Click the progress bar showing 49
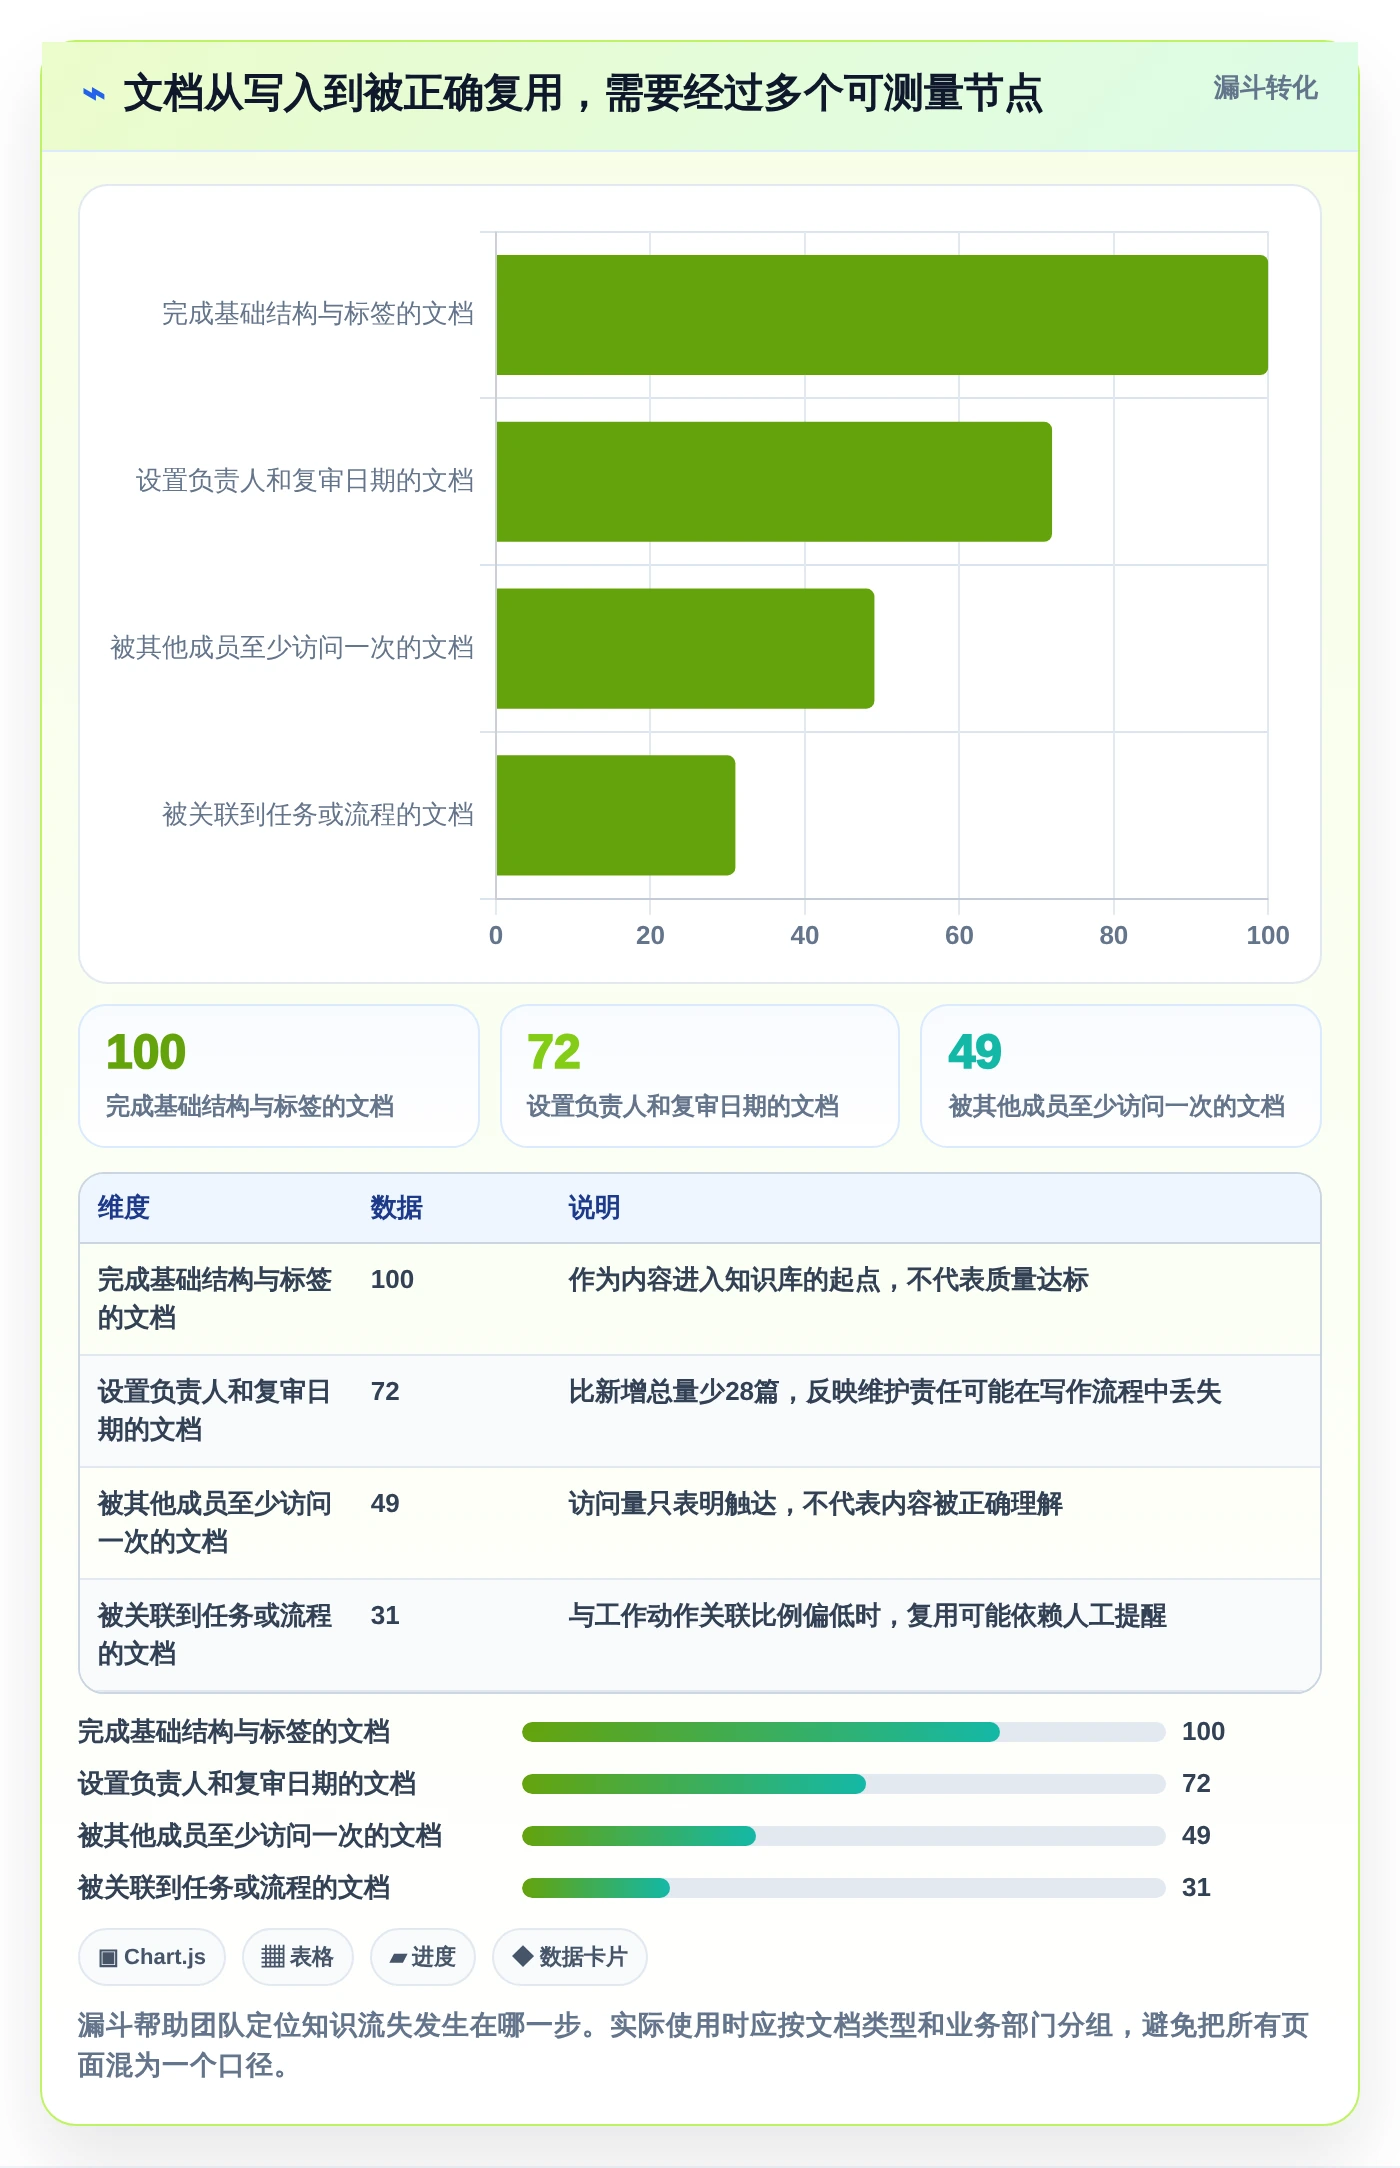The height and width of the screenshot is (2168, 1400). tap(843, 1836)
